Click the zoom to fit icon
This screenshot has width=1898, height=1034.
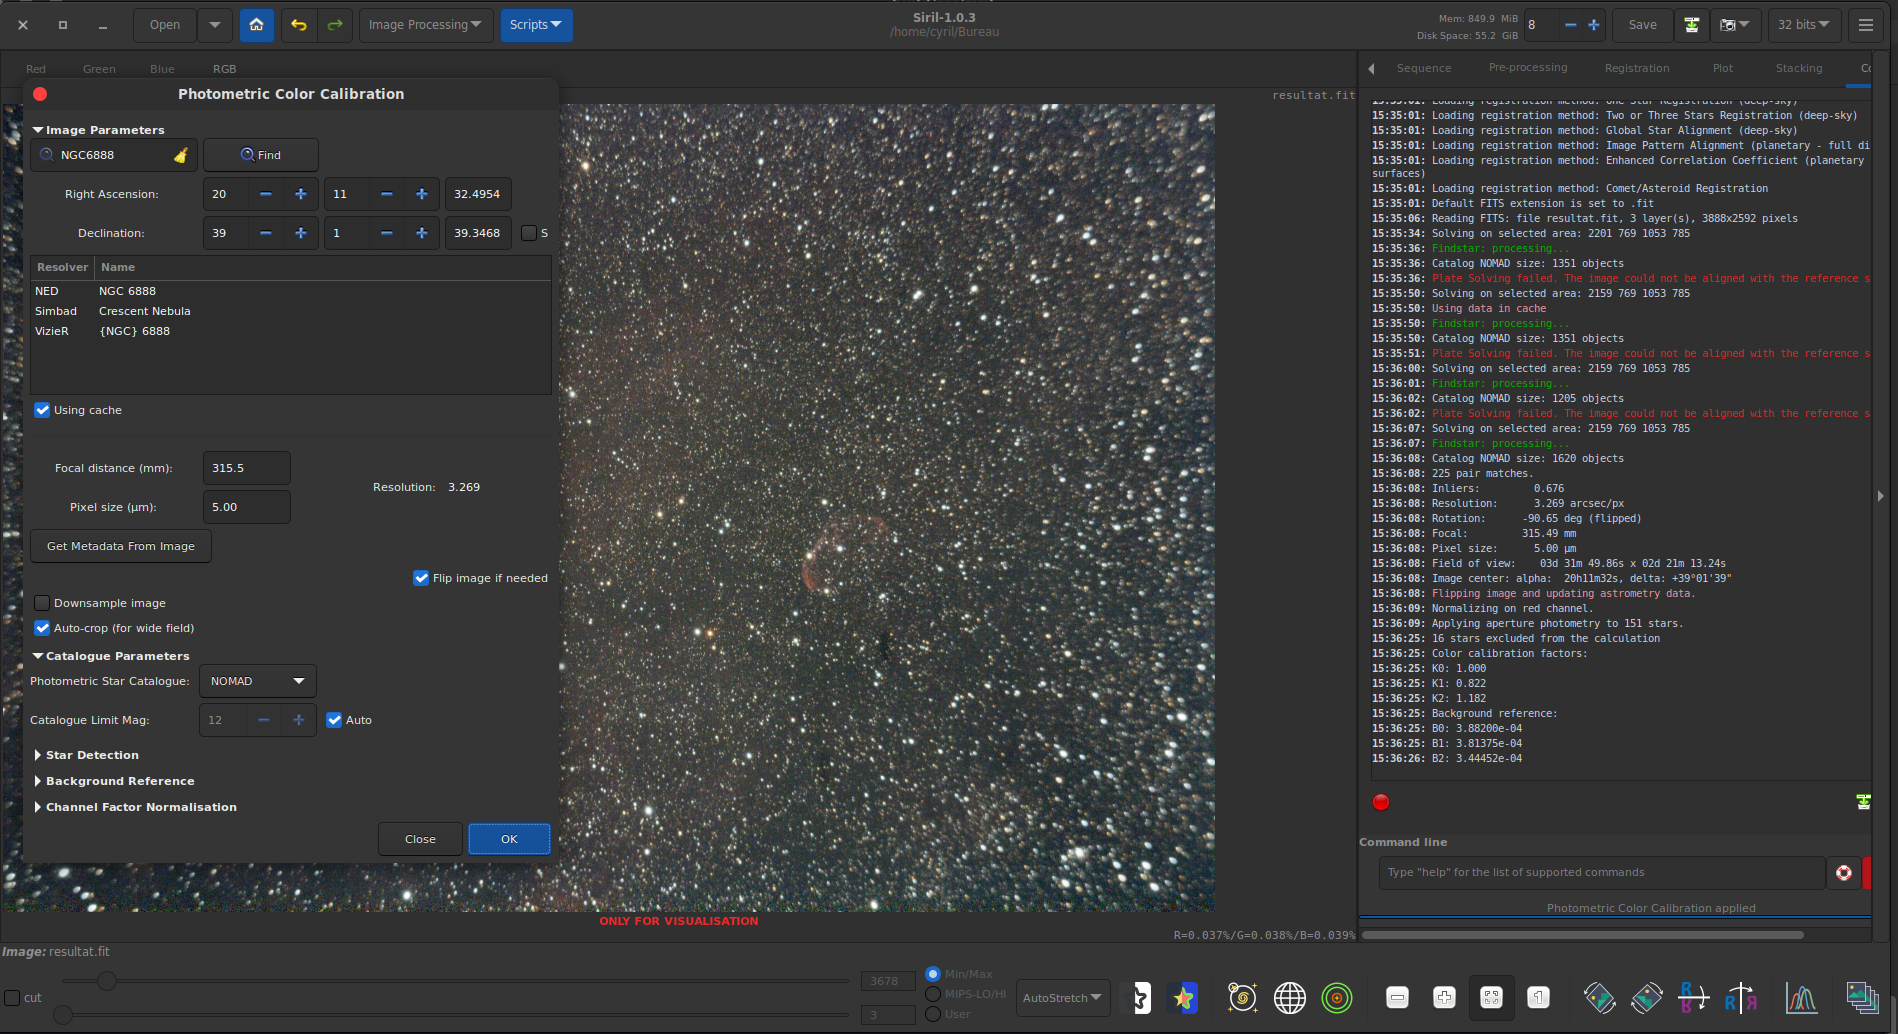(x=1491, y=997)
